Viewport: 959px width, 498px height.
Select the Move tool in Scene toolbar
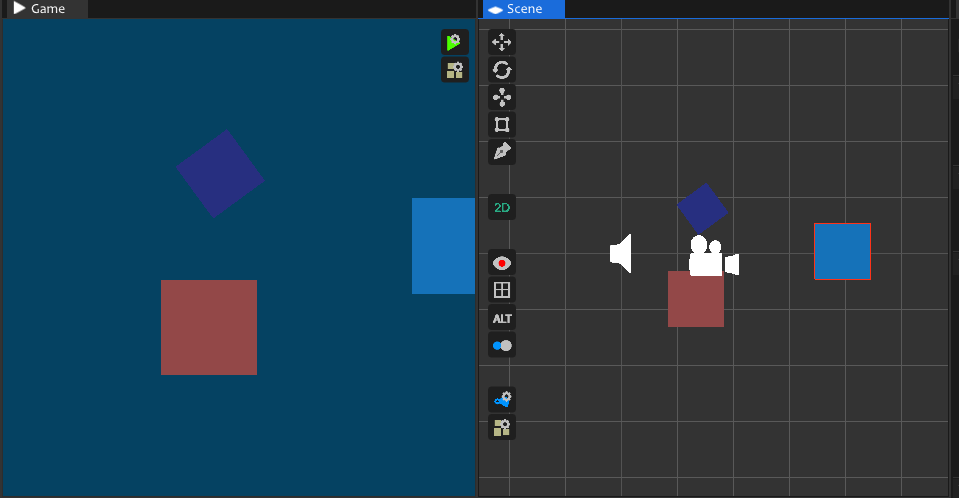pyautogui.click(x=502, y=42)
